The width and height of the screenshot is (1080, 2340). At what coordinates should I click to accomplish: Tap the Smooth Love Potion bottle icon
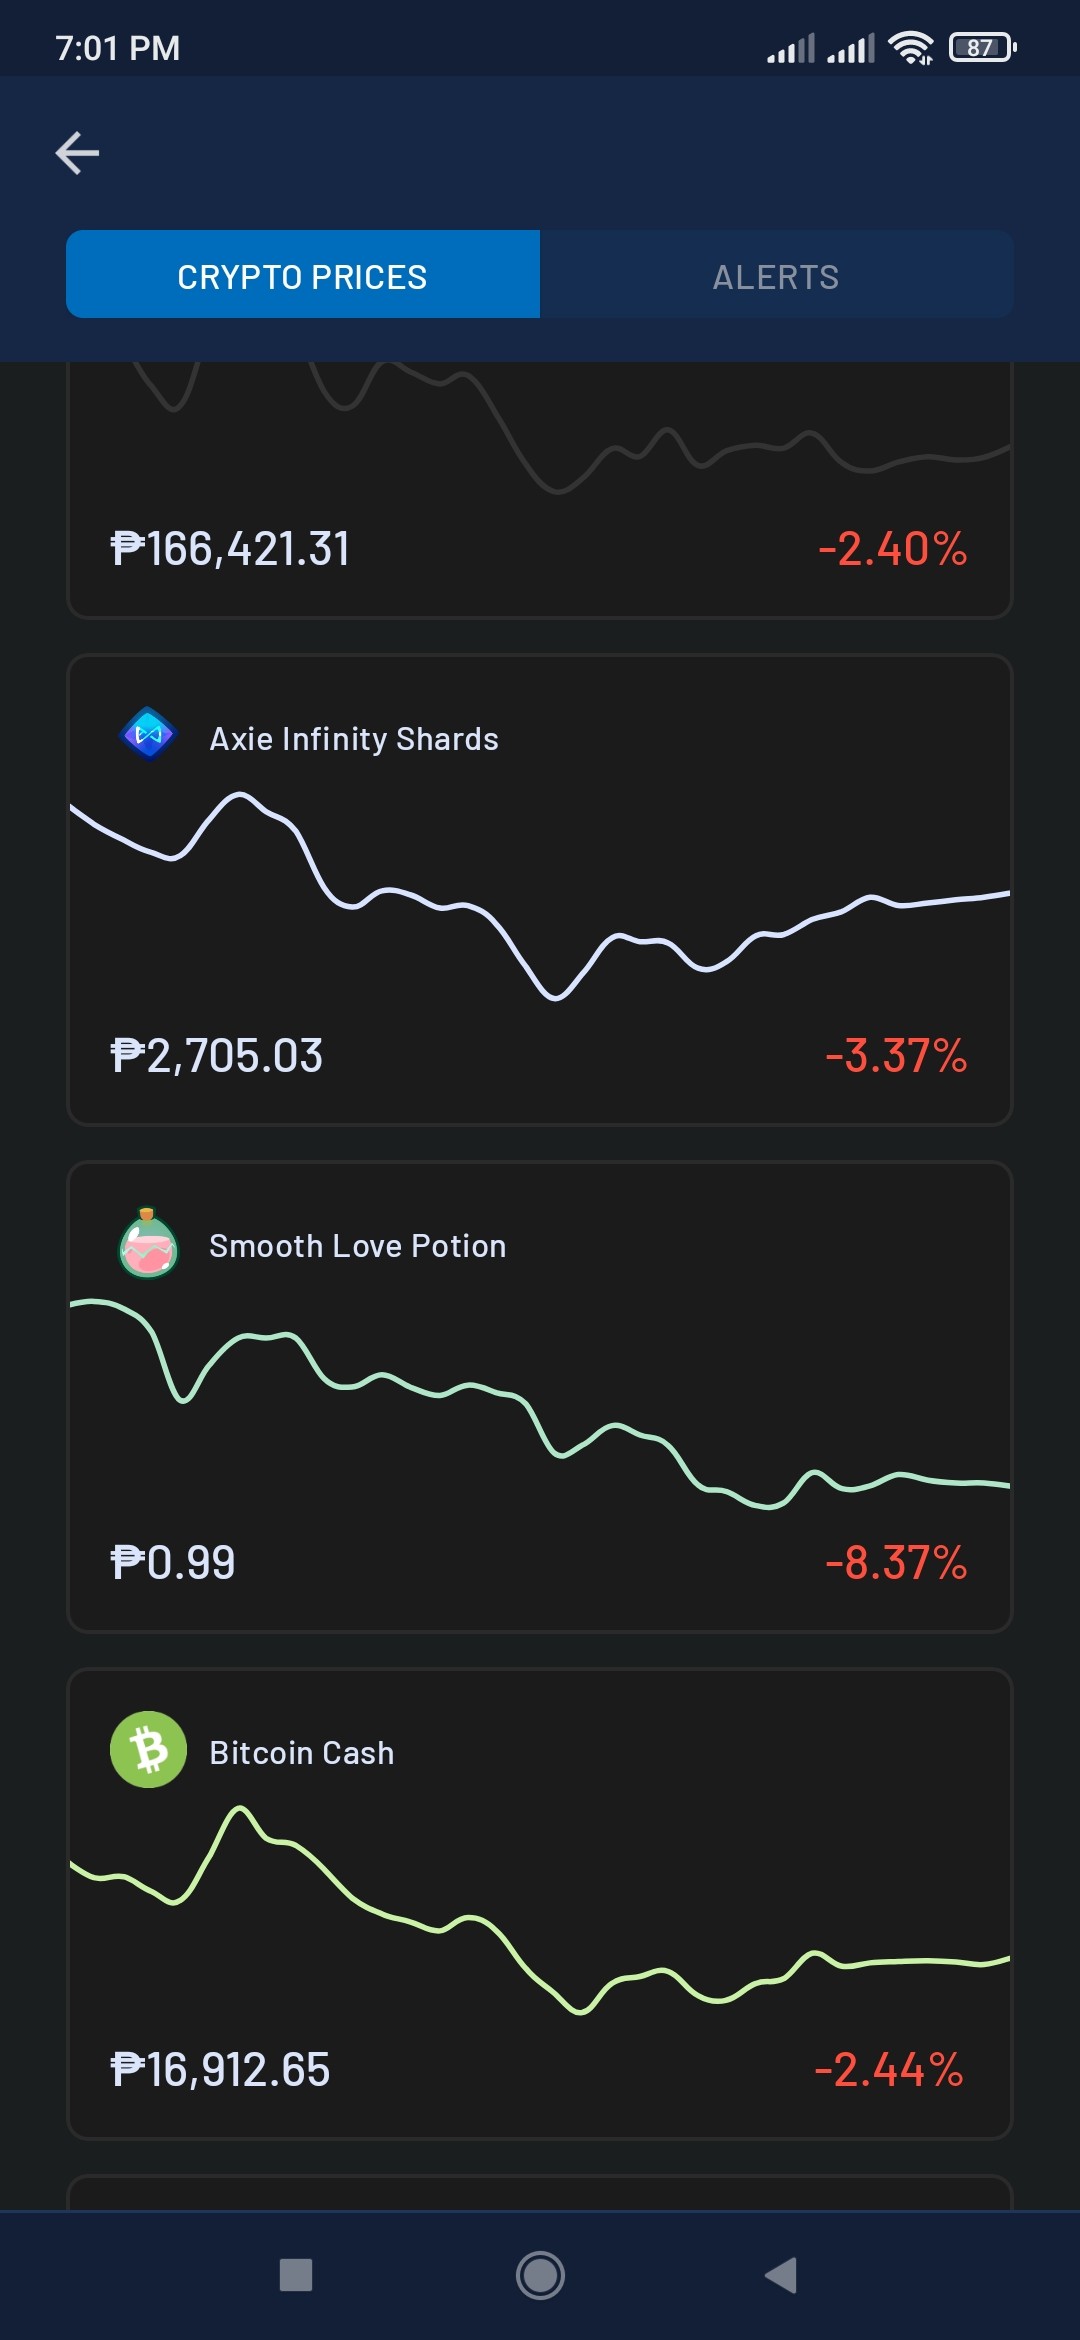click(x=148, y=1243)
